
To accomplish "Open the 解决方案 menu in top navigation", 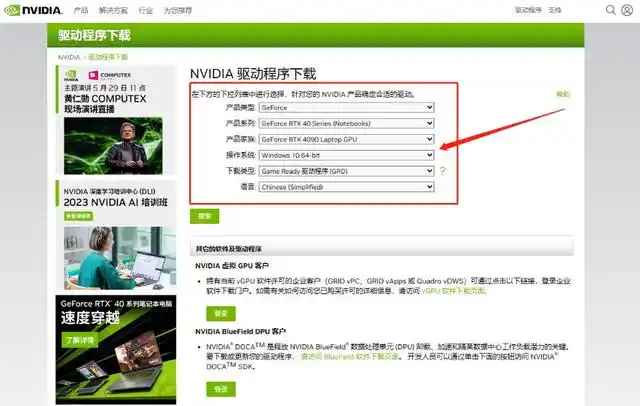I will coord(113,10).
